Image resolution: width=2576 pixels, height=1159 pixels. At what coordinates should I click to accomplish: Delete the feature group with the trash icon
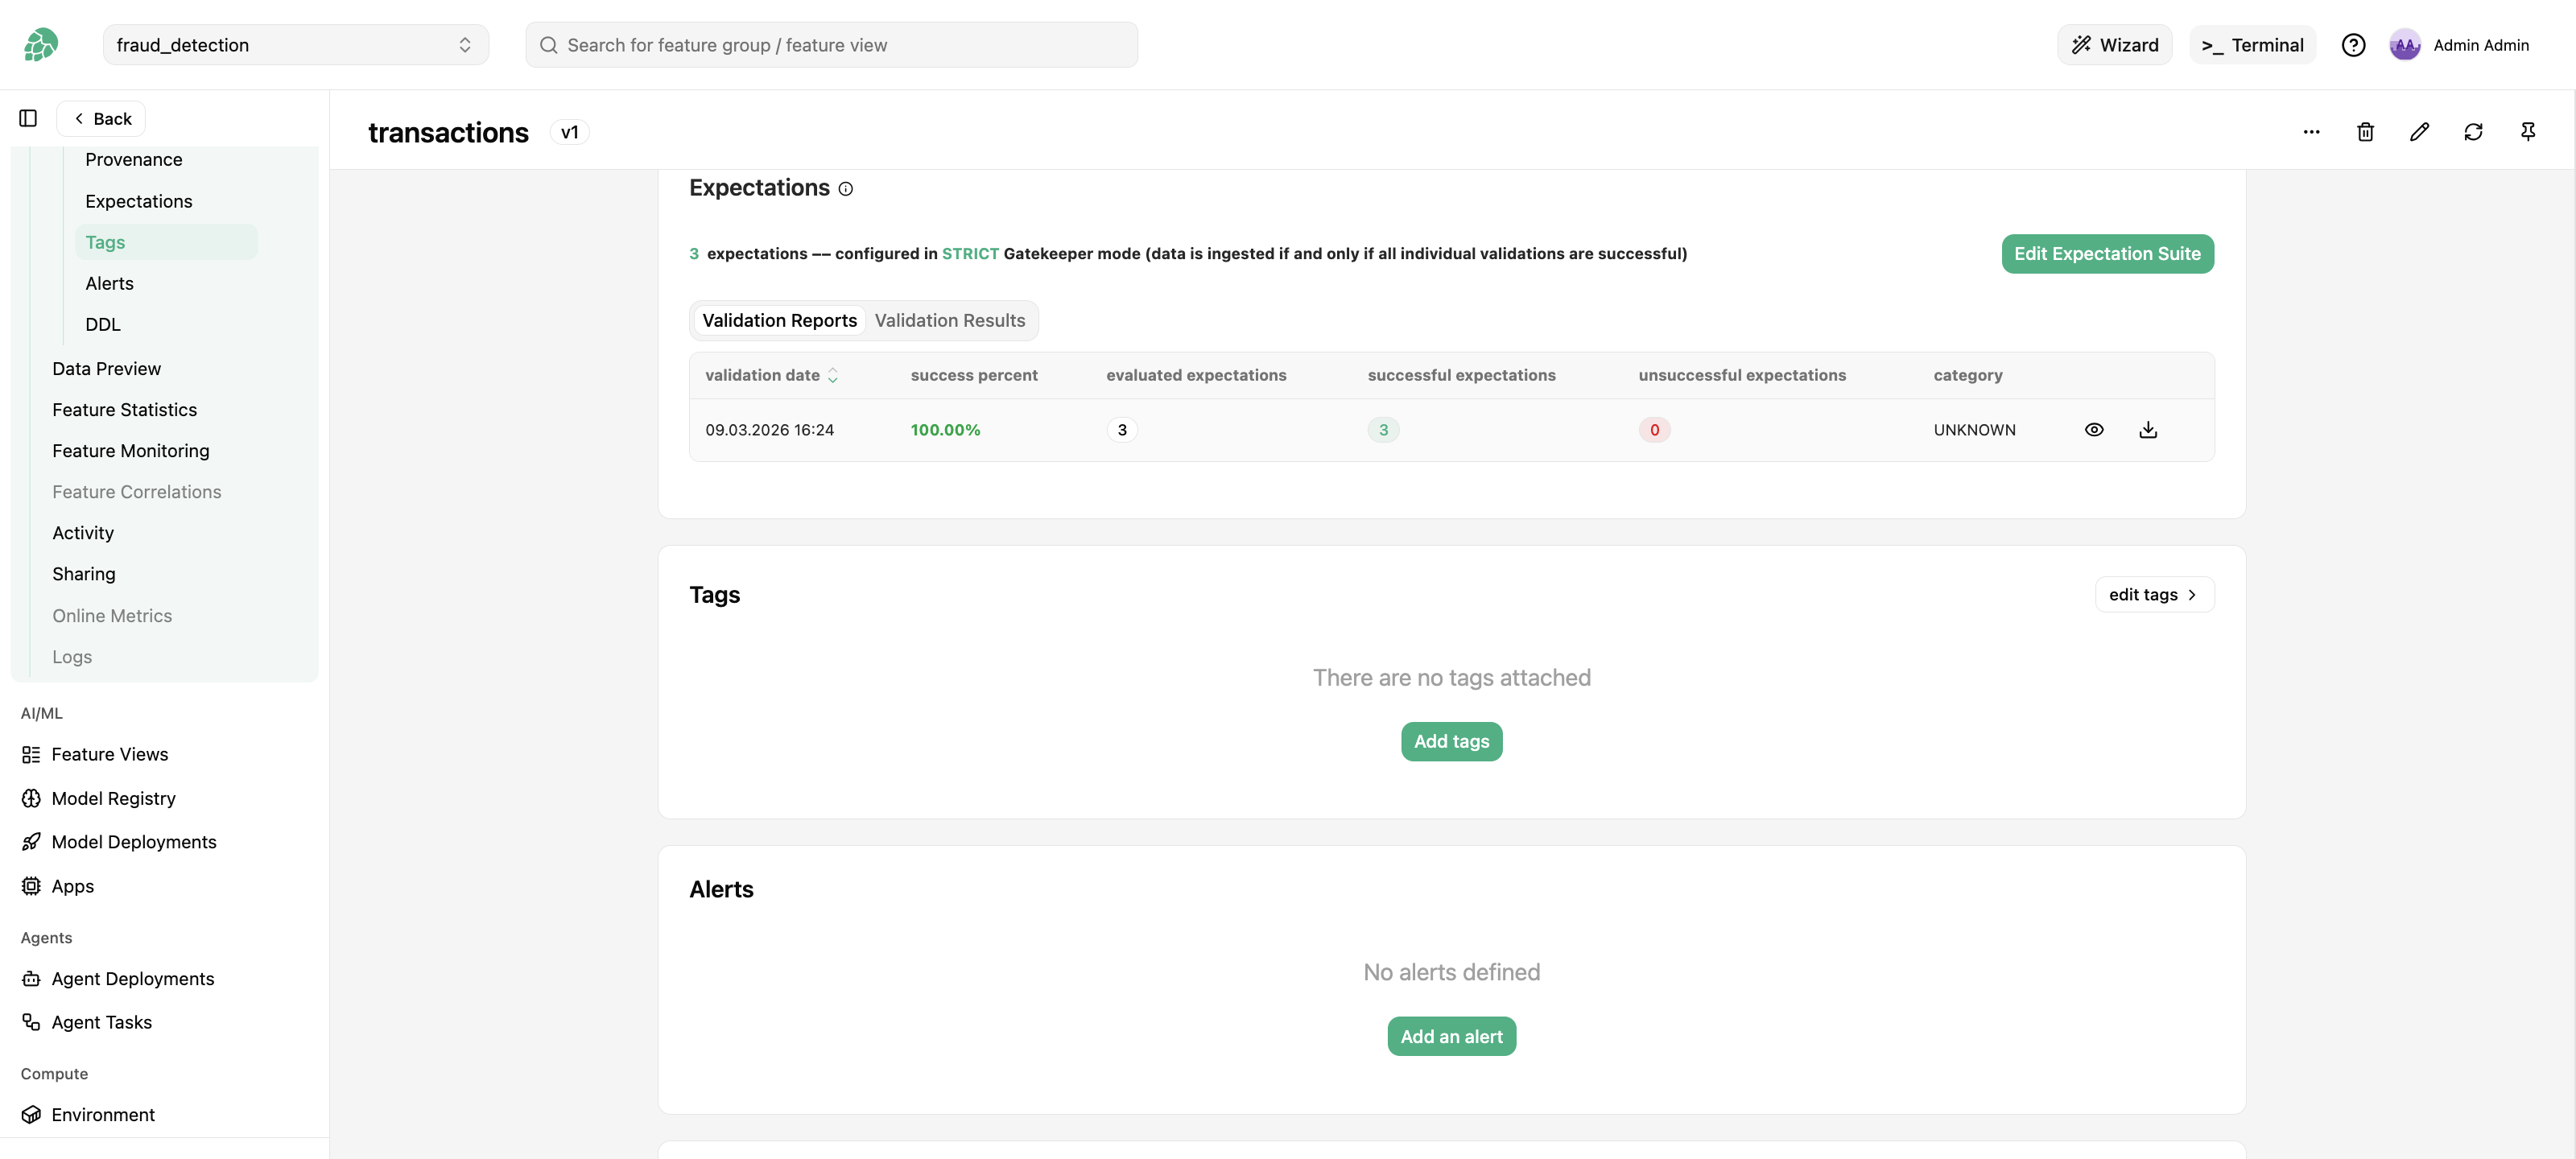(x=2365, y=132)
